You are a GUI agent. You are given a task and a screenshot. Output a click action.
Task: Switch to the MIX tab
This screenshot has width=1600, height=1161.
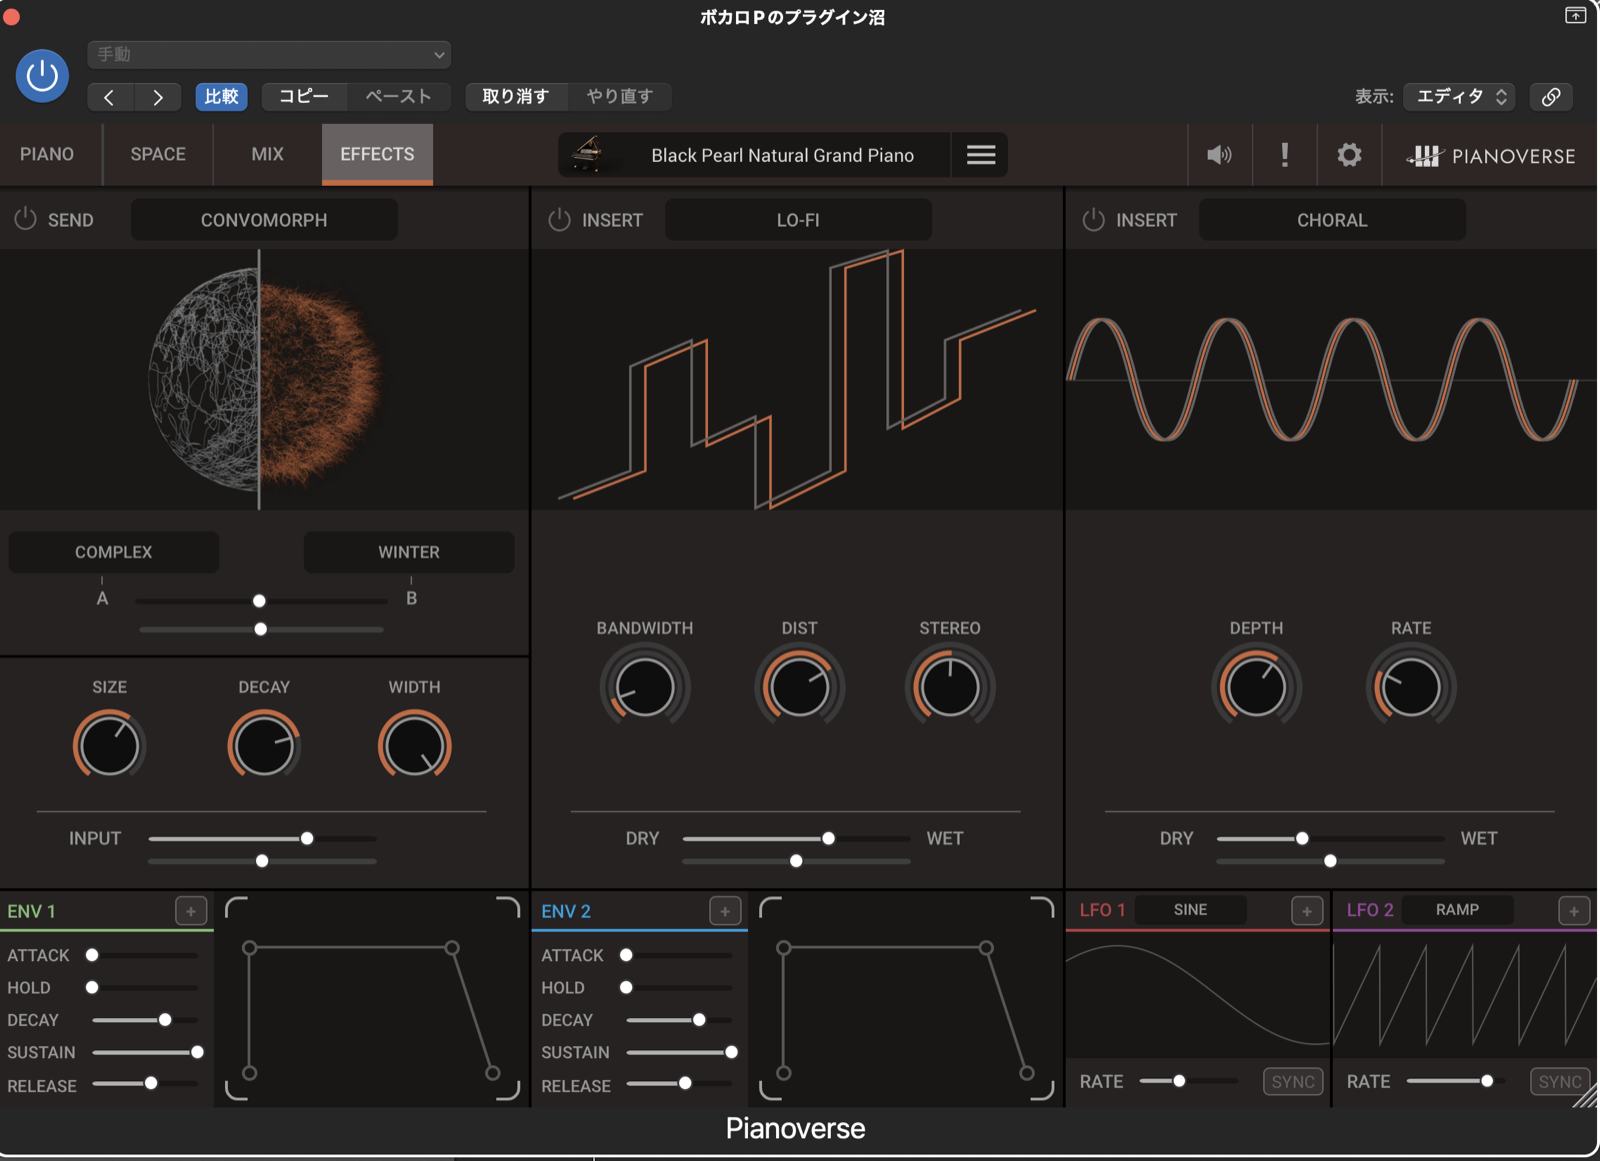267,155
